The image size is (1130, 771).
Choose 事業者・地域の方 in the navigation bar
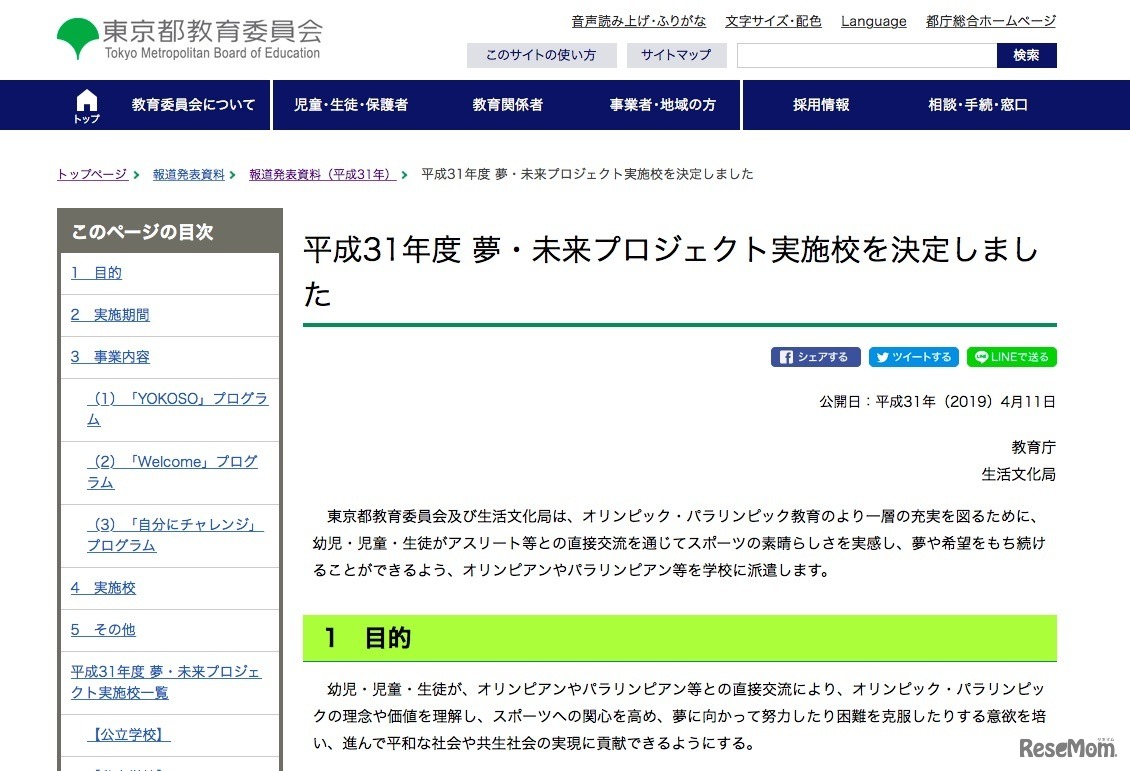pos(662,104)
